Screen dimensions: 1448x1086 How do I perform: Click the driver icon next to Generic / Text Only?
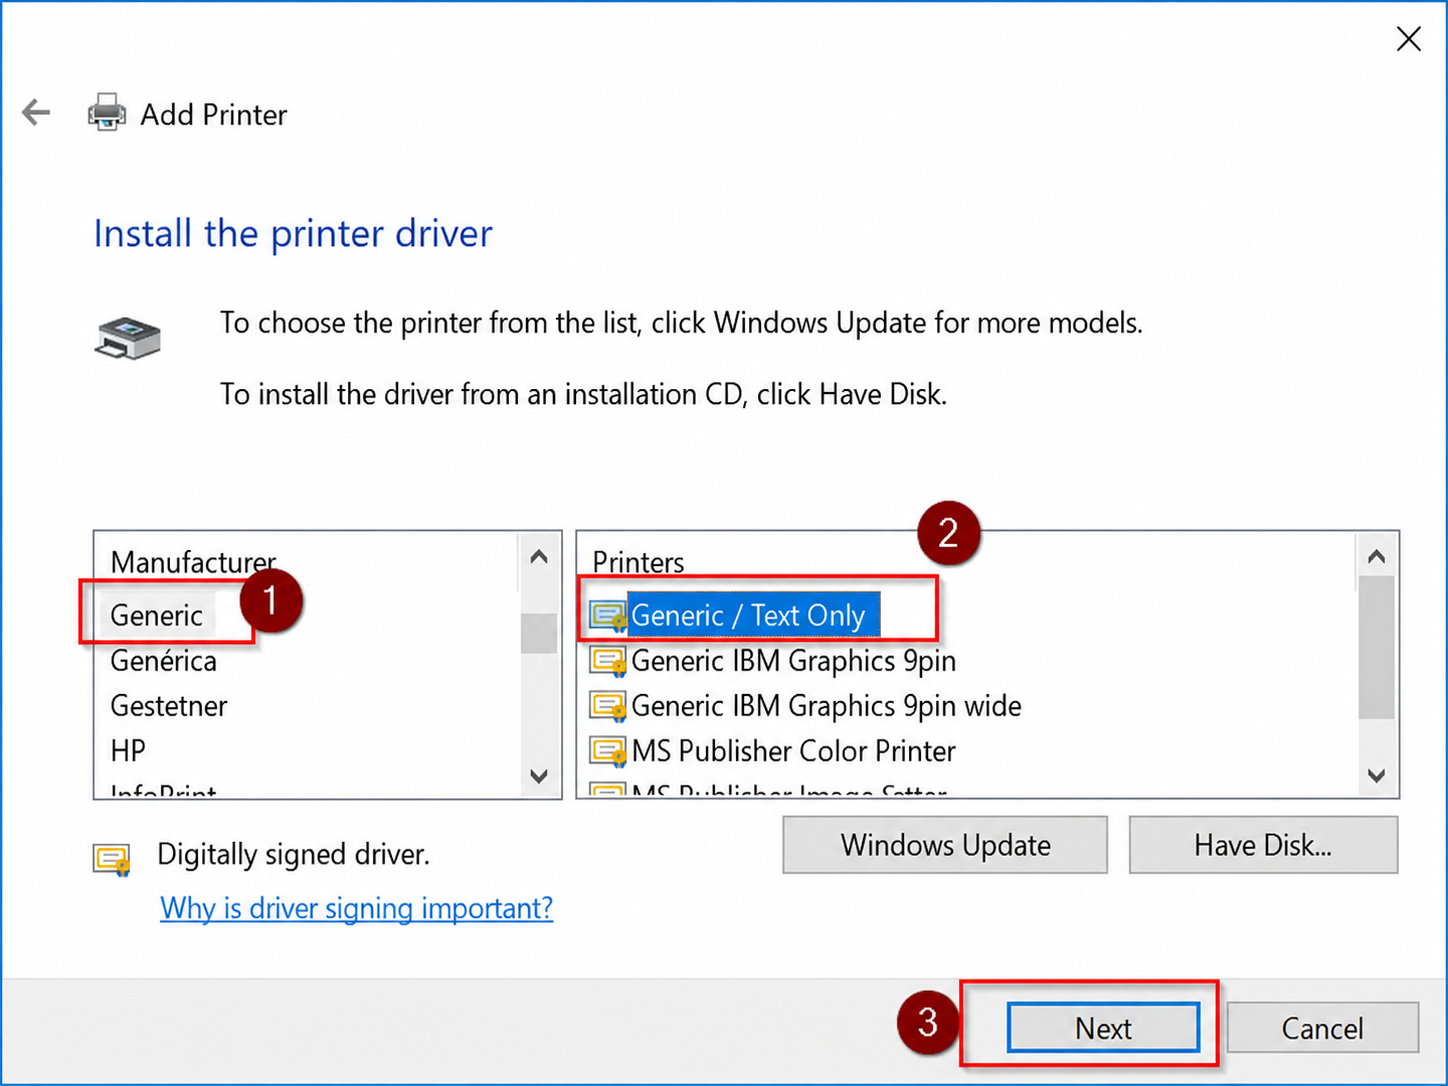tap(608, 616)
